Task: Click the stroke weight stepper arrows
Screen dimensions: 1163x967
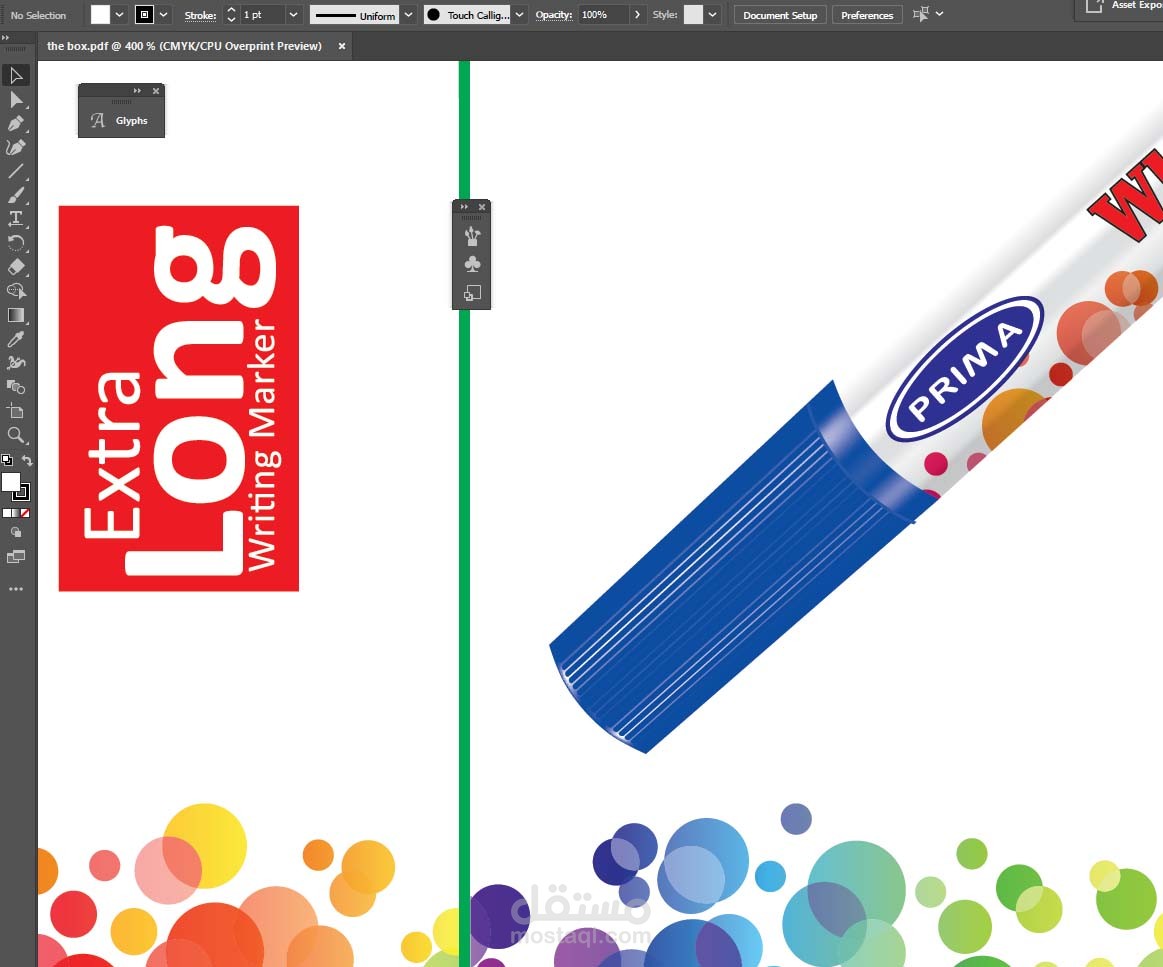Action: (231, 15)
